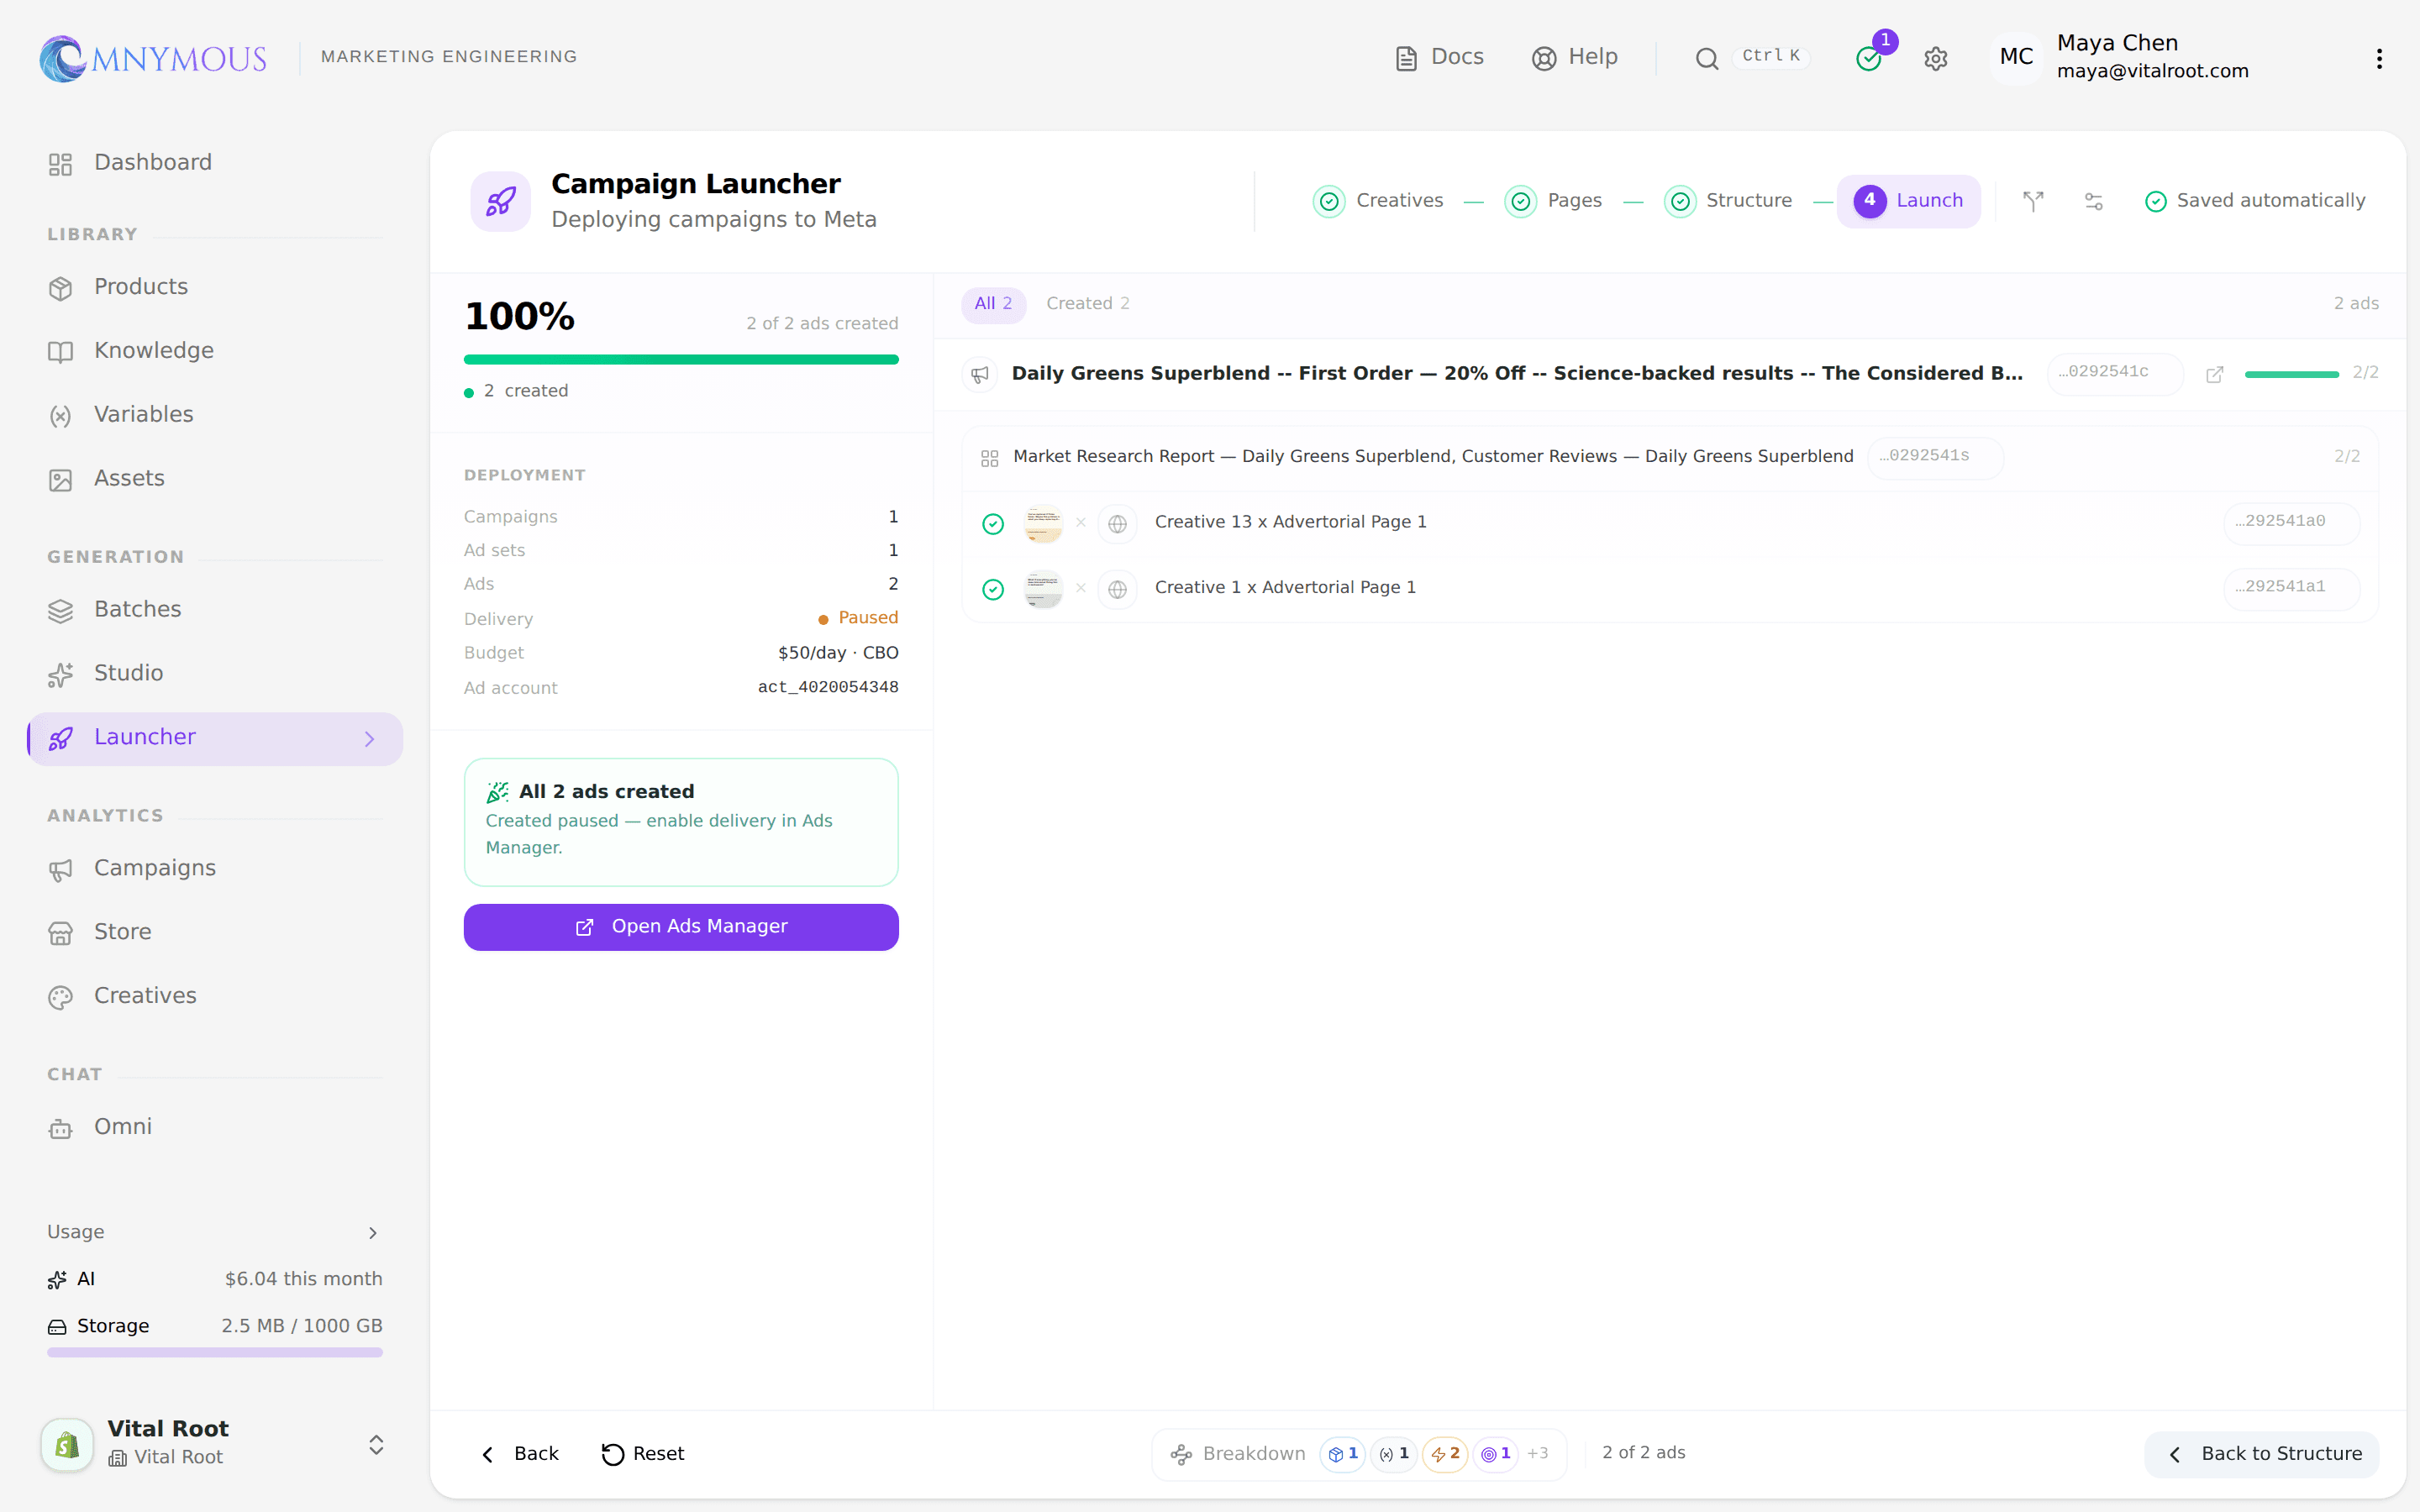The height and width of the screenshot is (1512, 2420).
Task: Click the Shopify store icon
Action: 67,1444
